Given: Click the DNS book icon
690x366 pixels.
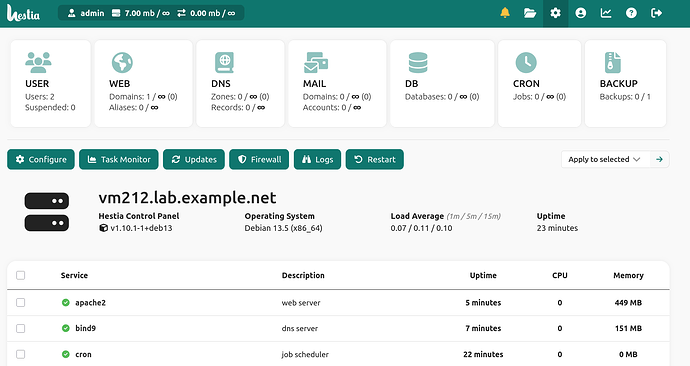Looking at the screenshot, I should [224, 62].
